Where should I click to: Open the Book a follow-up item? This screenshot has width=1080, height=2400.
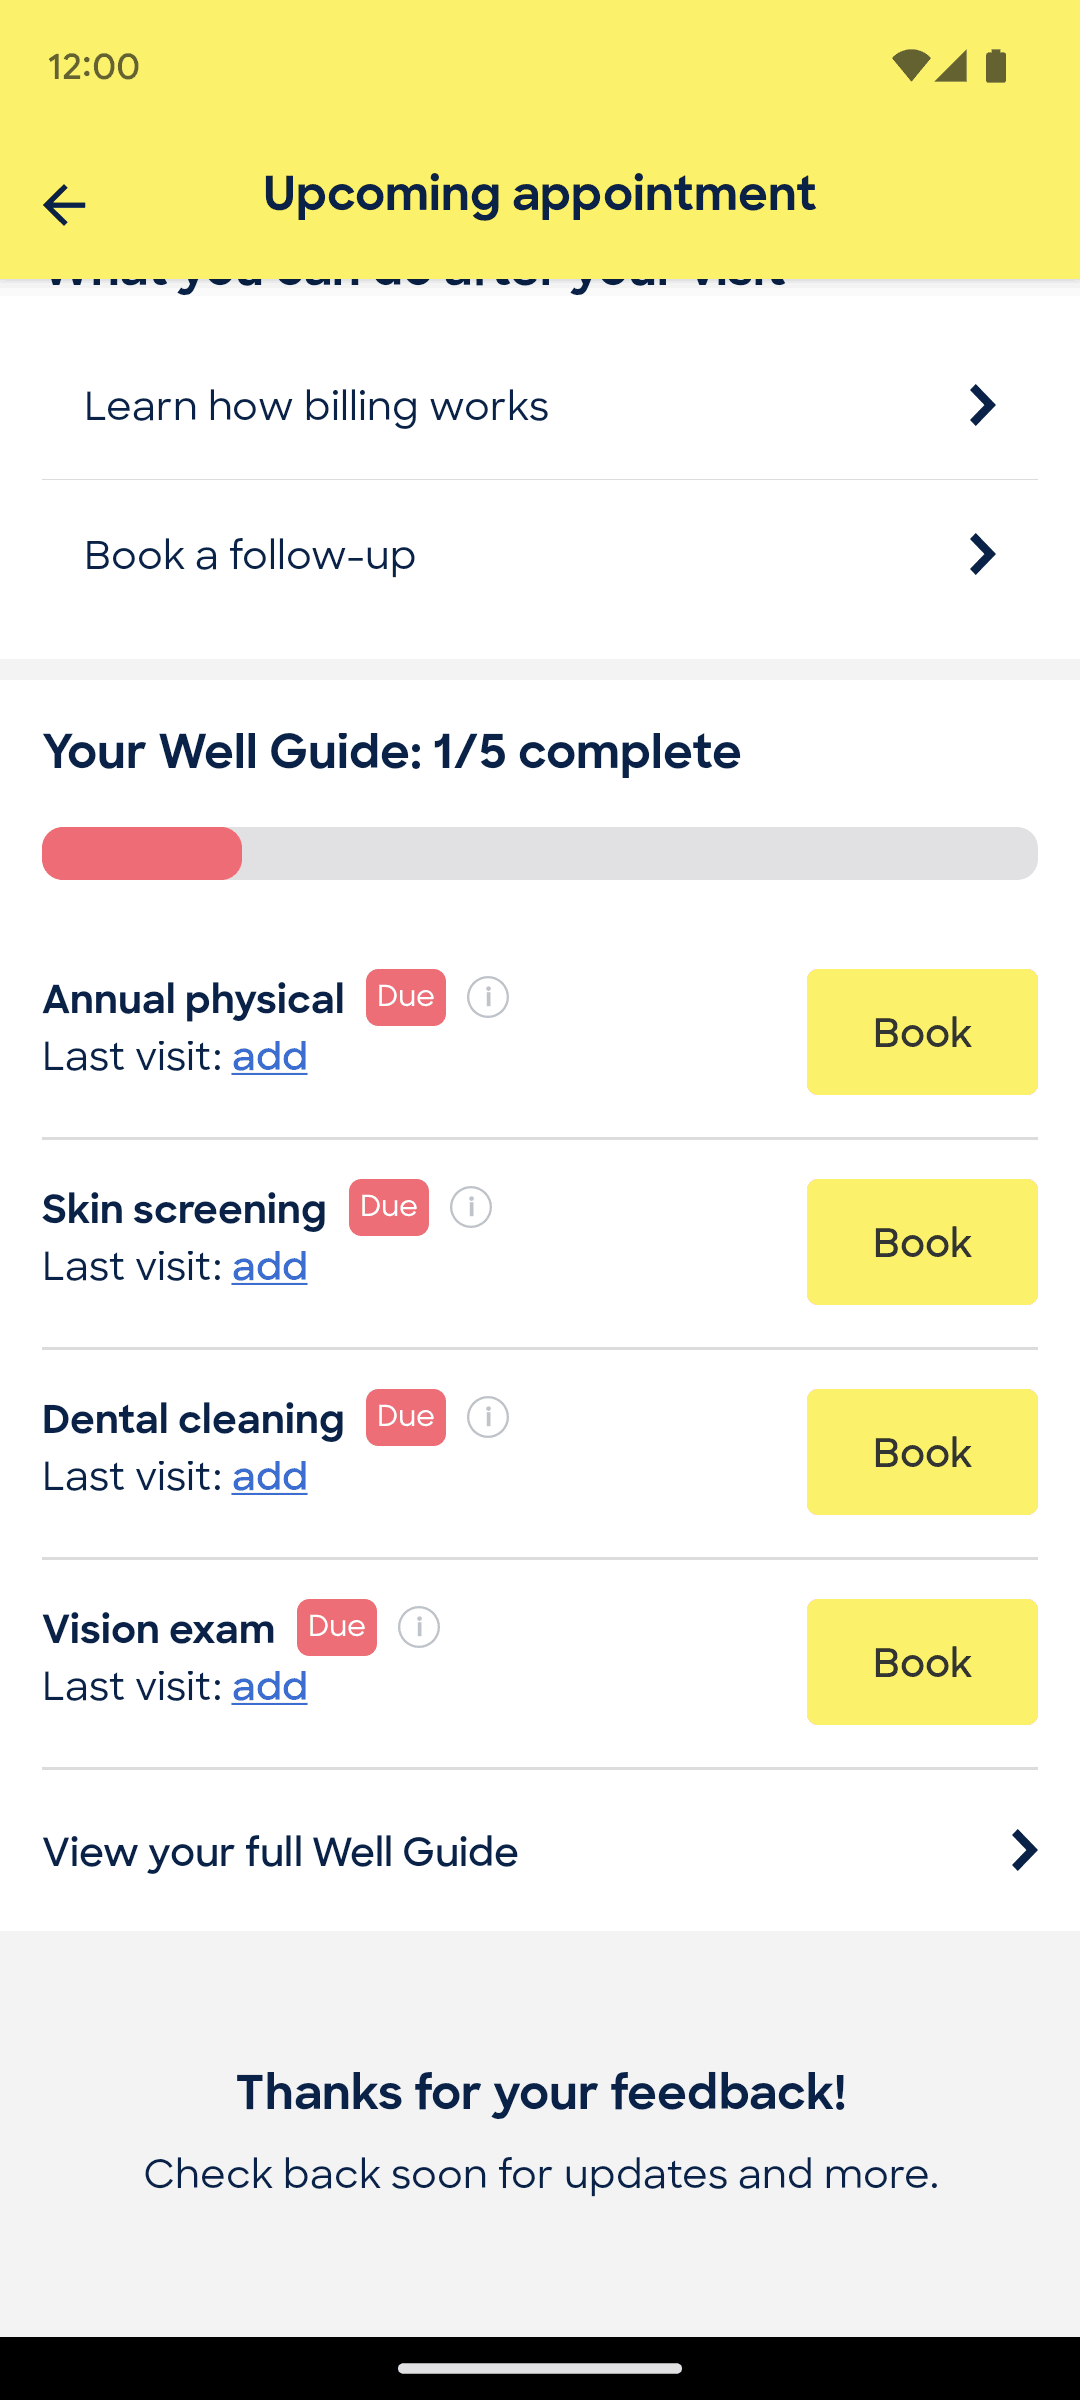pyautogui.click(x=540, y=555)
